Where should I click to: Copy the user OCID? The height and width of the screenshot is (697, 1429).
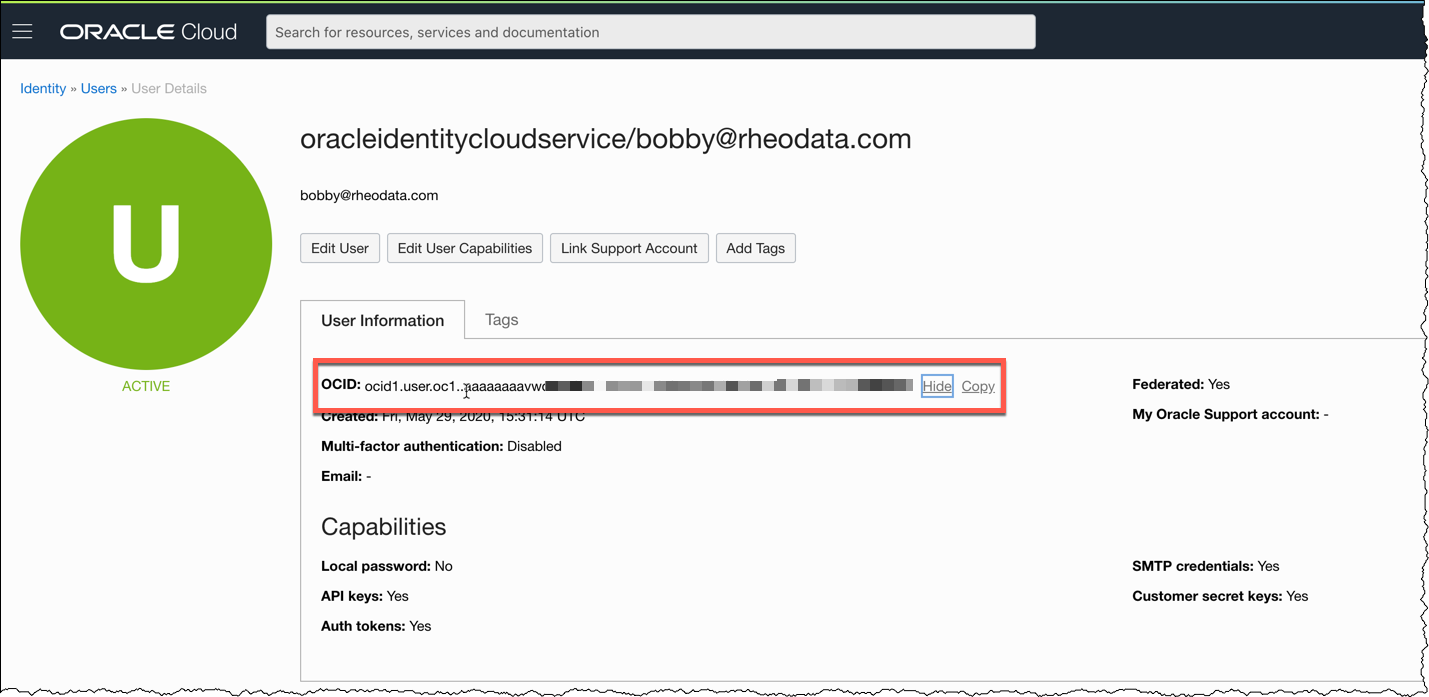coord(977,386)
